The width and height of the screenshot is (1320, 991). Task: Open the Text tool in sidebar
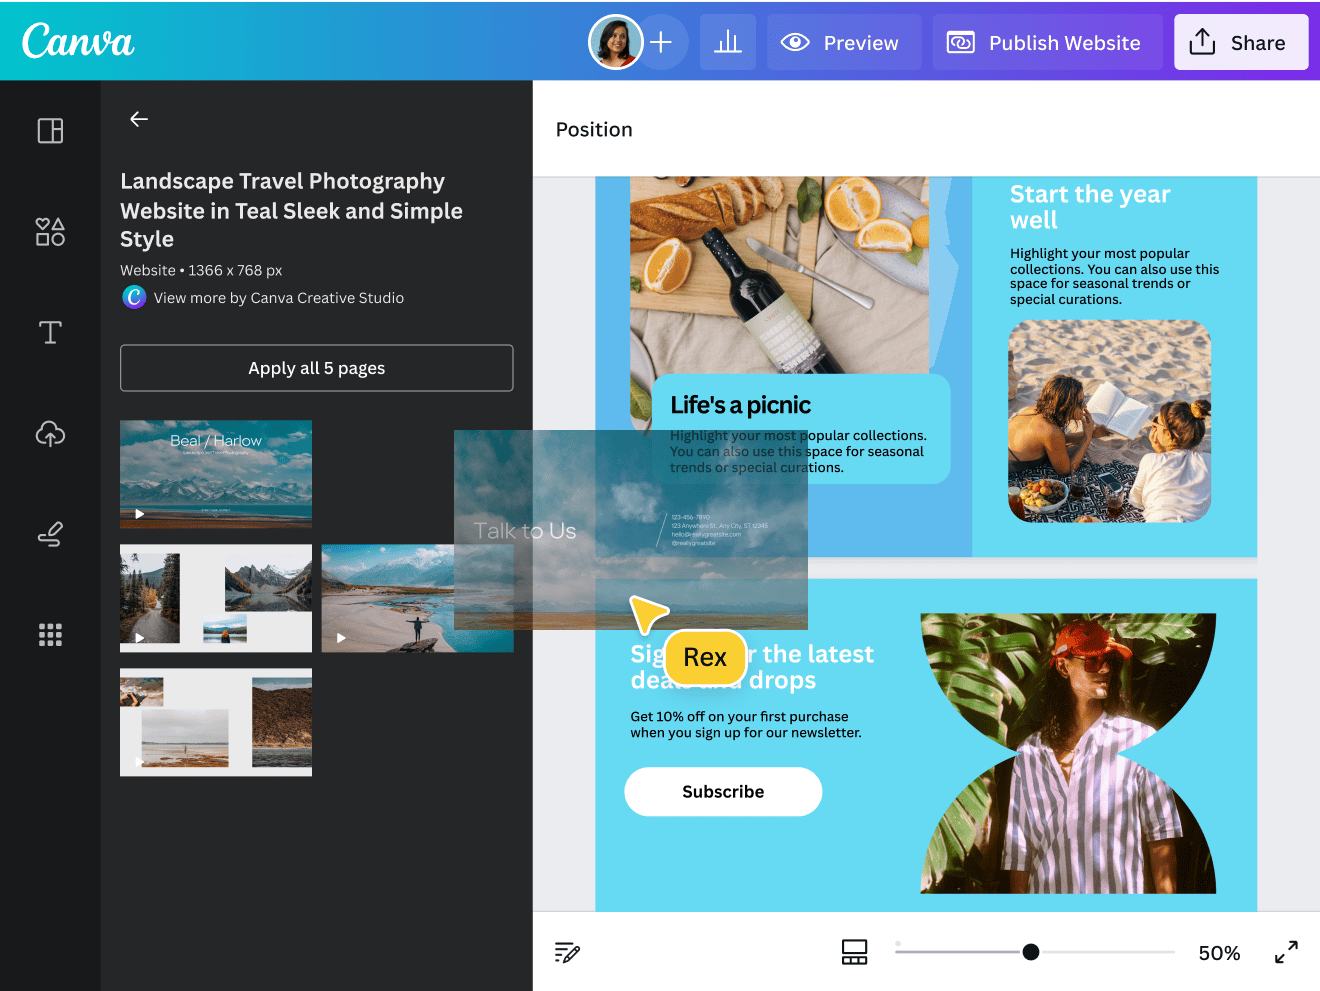(50, 332)
